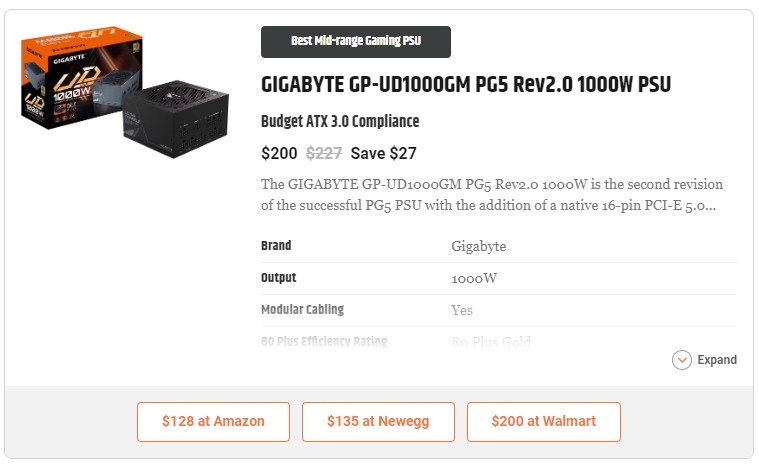Click the Save $27 discount text
This screenshot has height=465, width=759.
[x=383, y=153]
